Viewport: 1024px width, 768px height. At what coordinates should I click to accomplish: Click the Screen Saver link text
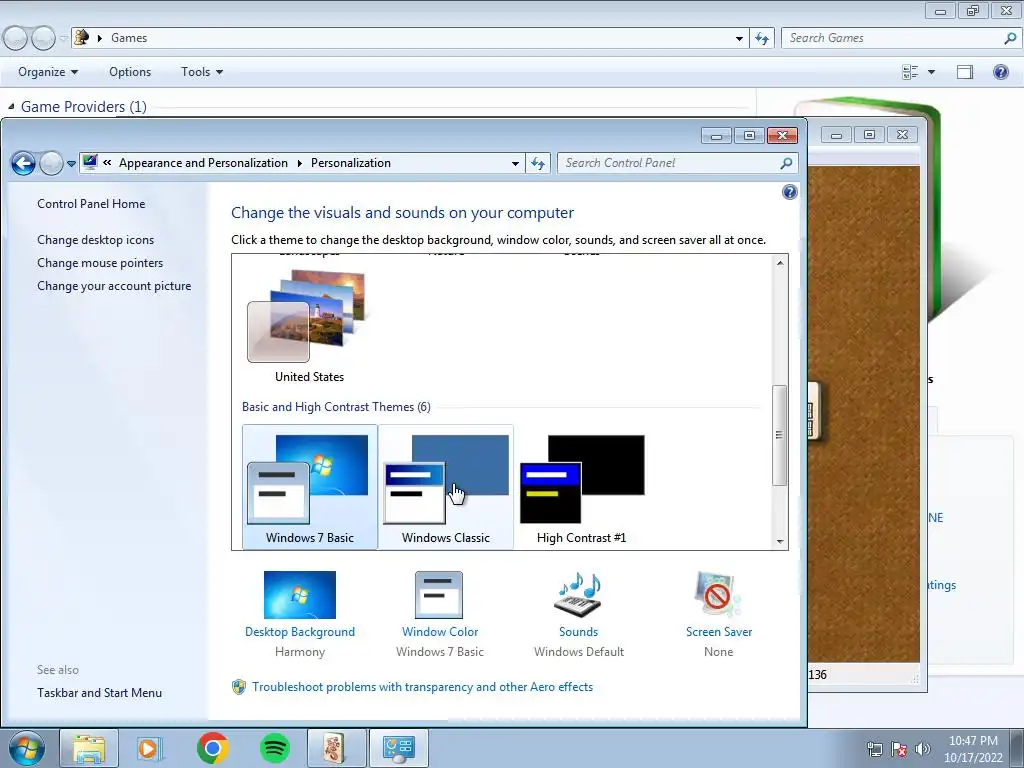point(718,632)
